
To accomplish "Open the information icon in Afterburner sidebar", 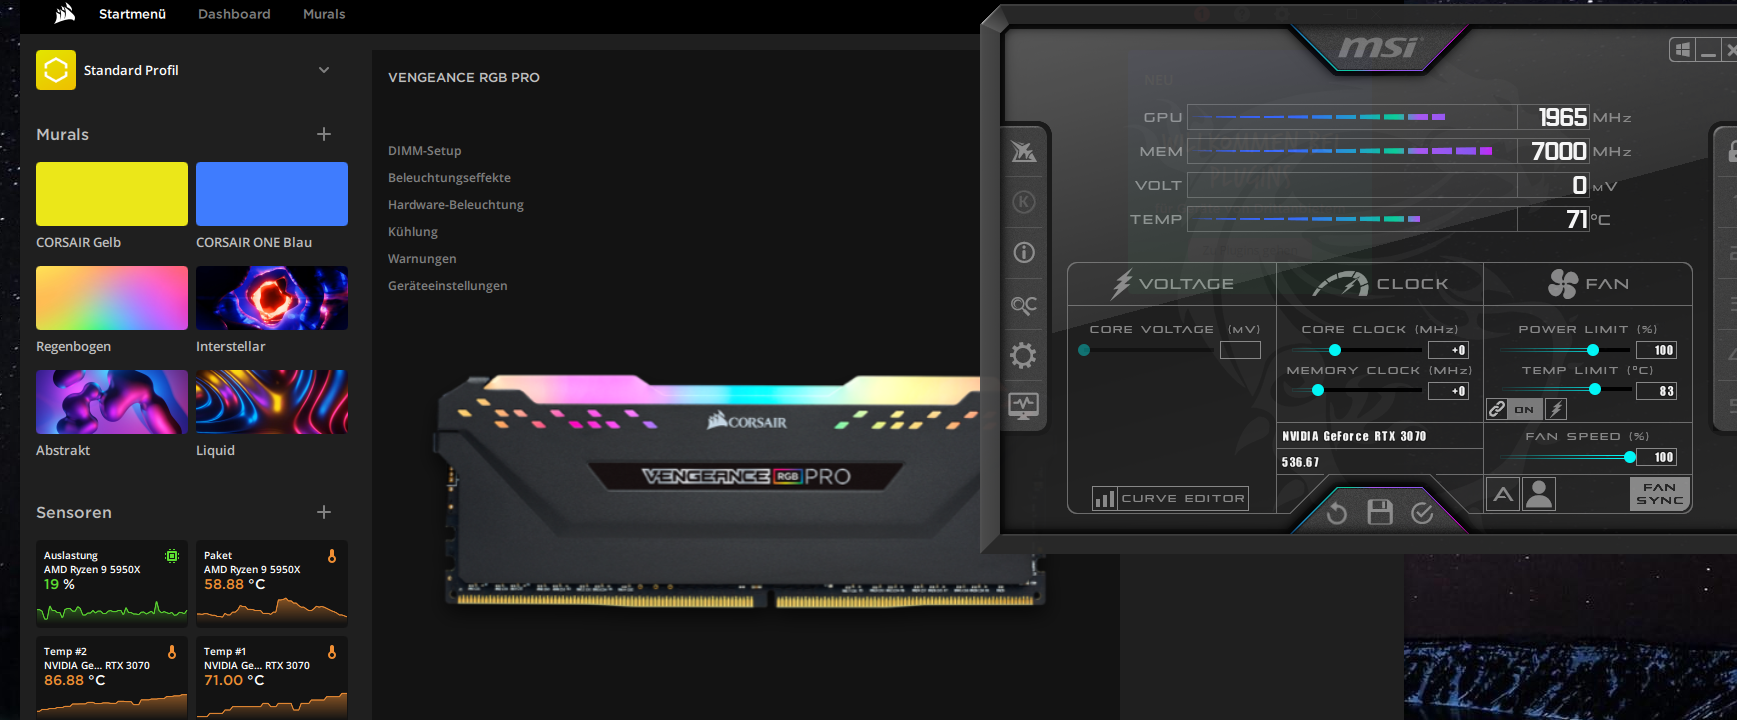I will 1024,253.
